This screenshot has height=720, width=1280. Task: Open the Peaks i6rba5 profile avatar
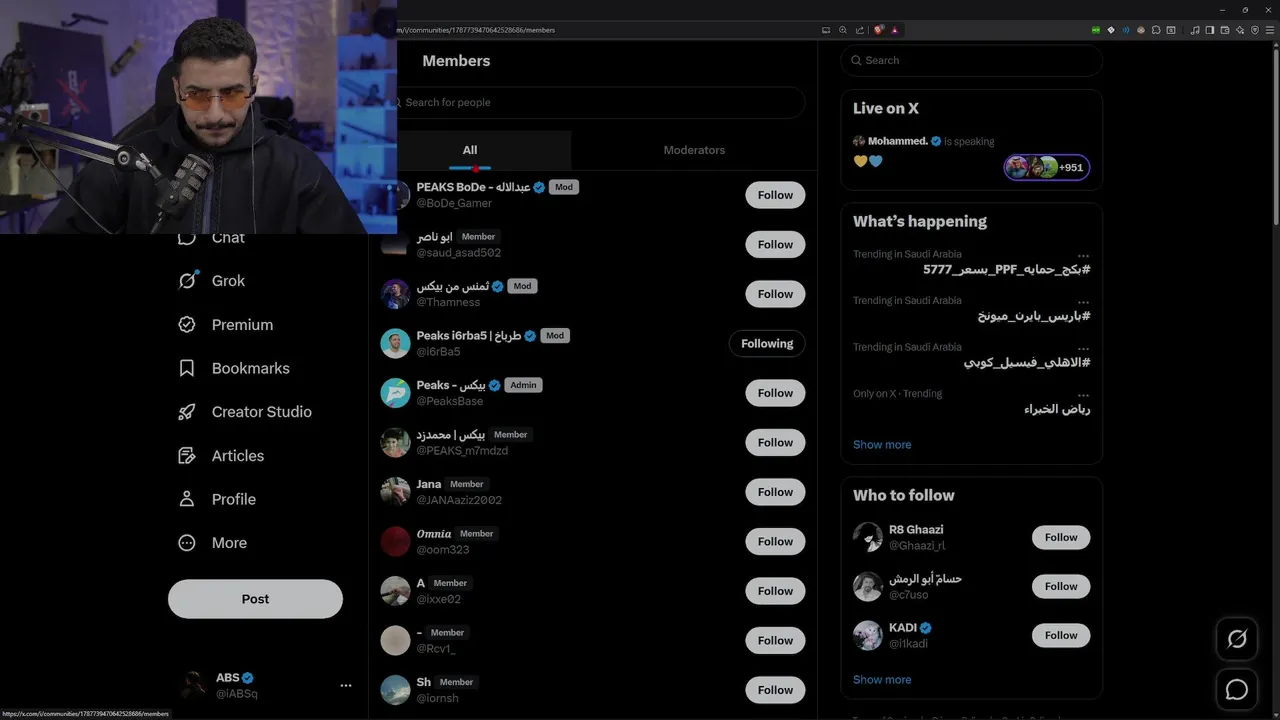coord(395,343)
